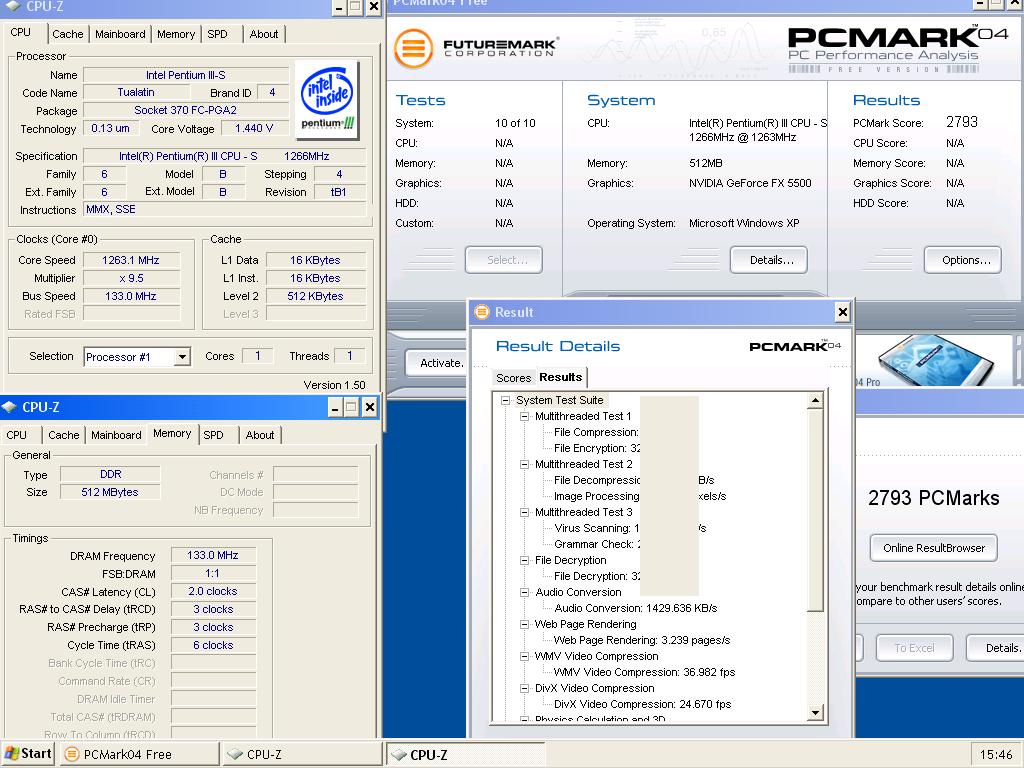Click Details button beside To Excel
Screen dimensions: 1024x768
point(995,648)
